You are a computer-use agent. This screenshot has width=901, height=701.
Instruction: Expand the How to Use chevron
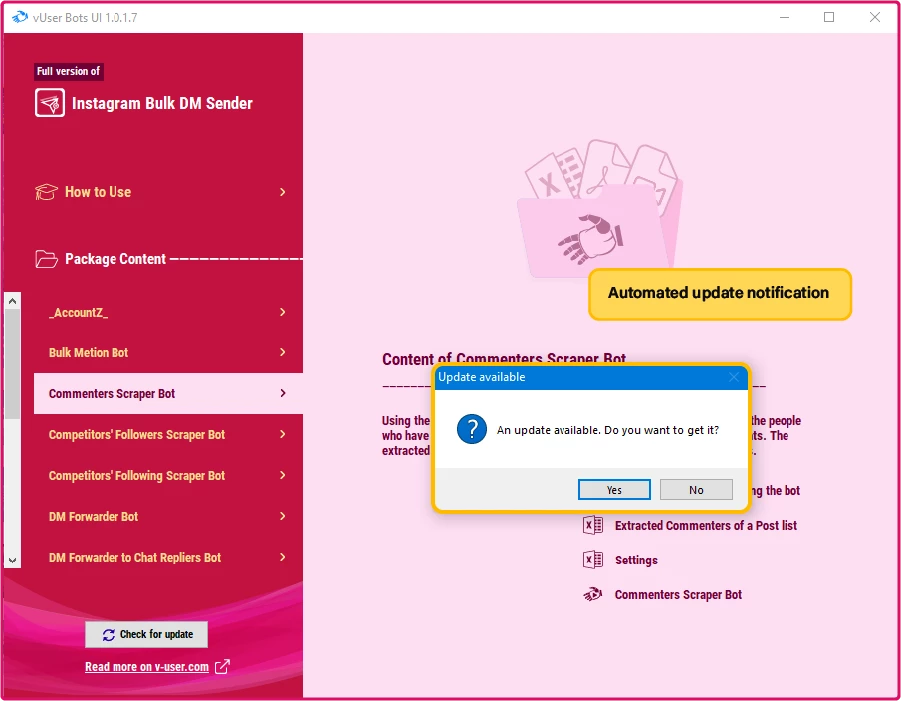coord(283,192)
